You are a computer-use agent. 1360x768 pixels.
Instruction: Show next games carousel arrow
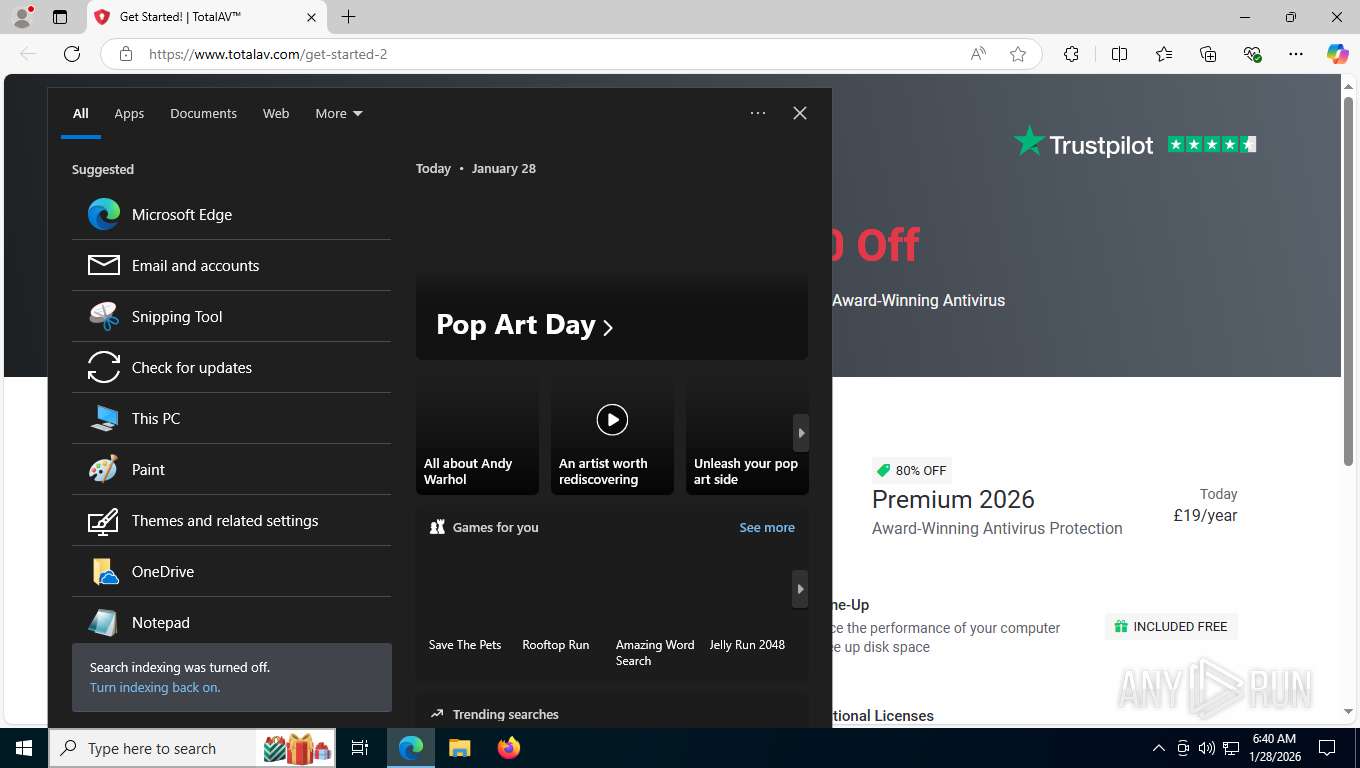pos(800,589)
